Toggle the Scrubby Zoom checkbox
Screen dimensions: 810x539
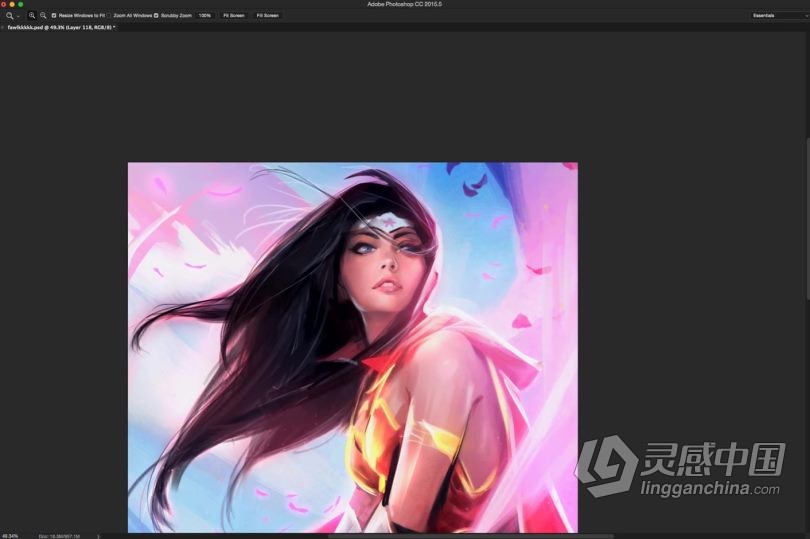pos(156,16)
